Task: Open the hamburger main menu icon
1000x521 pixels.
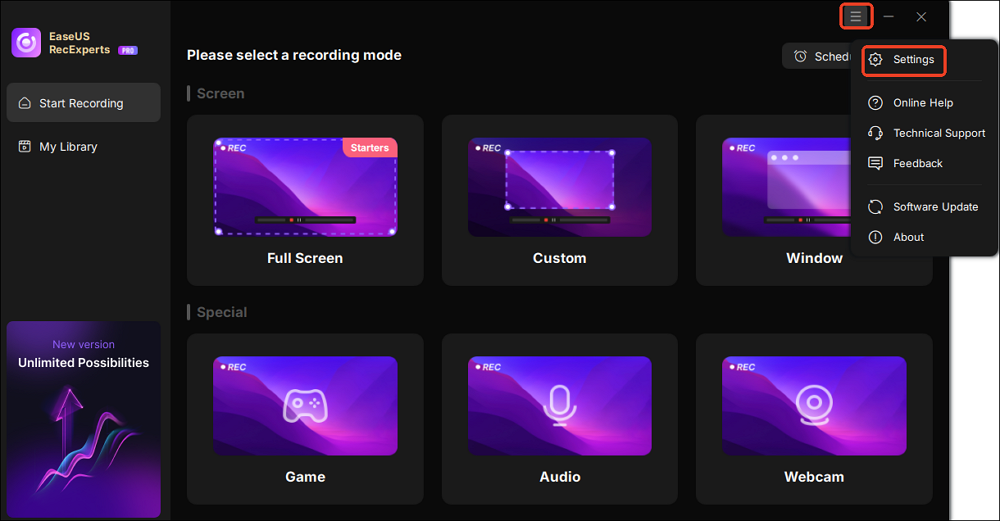Action: click(x=856, y=17)
